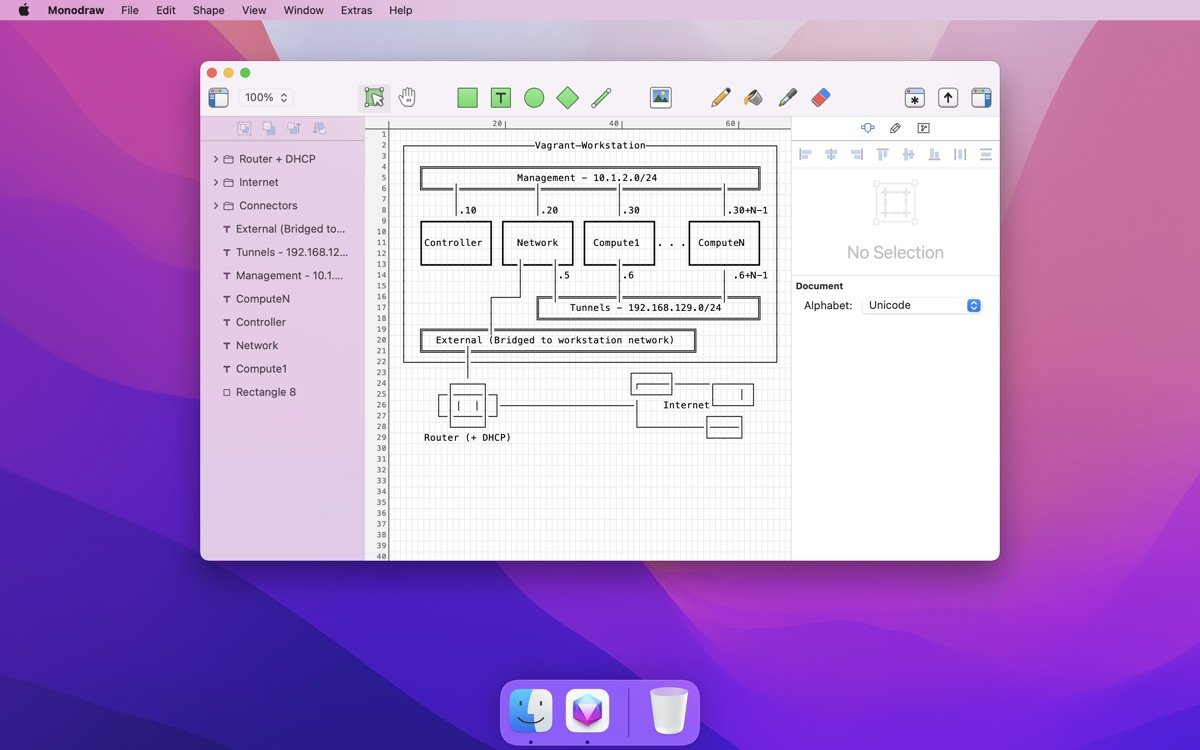
Task: Choose the Eraser tool
Action: [x=820, y=98]
